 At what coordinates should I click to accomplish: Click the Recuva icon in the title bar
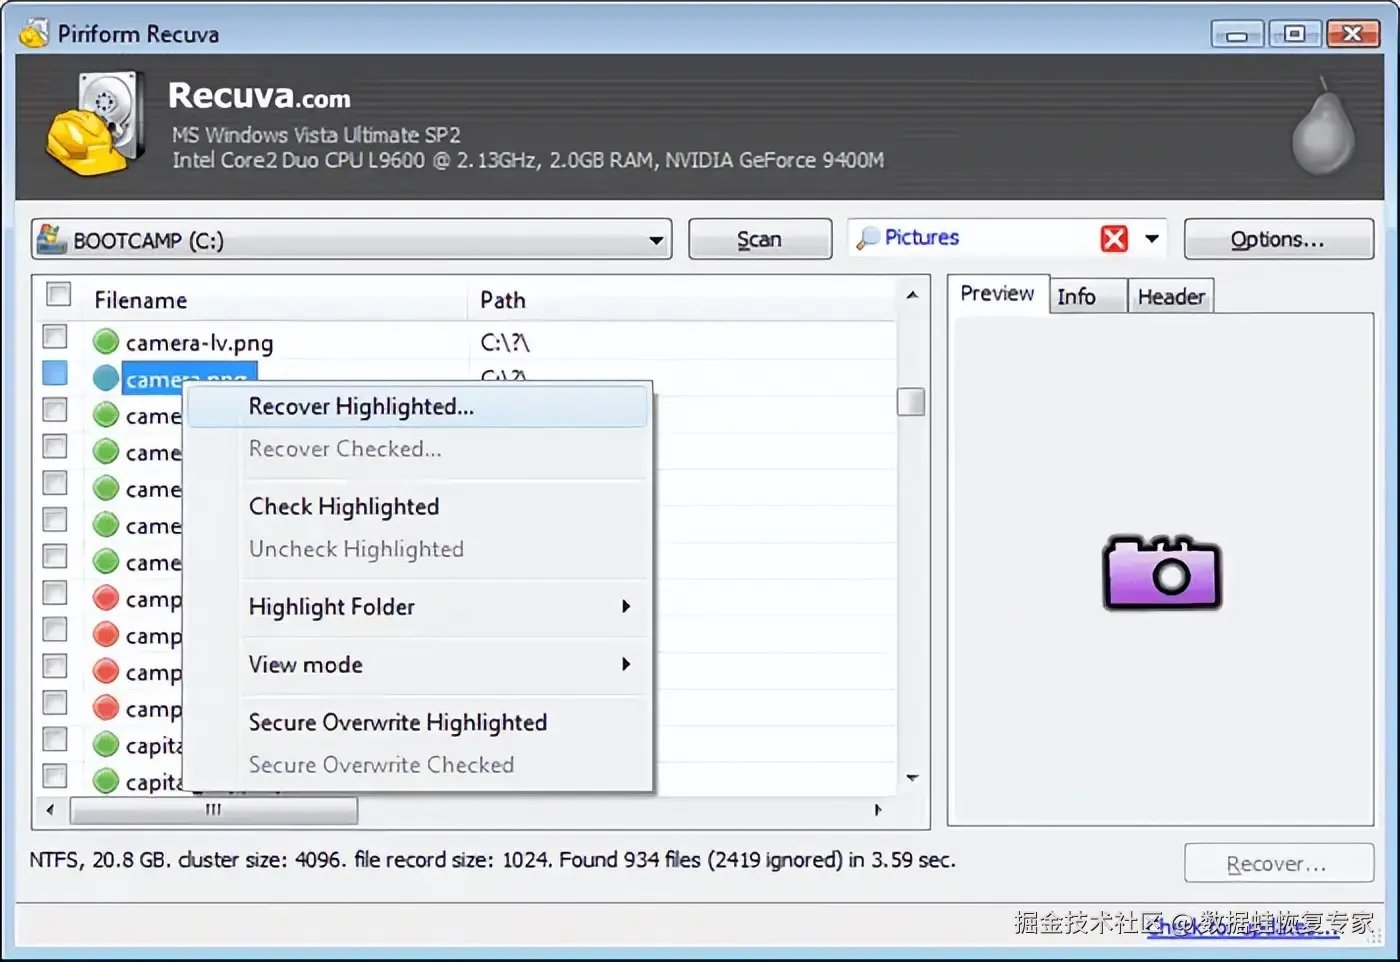34,33
